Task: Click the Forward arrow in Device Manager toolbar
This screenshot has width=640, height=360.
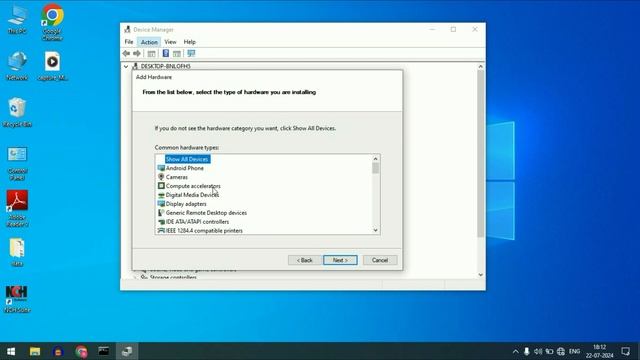Action: point(137,53)
